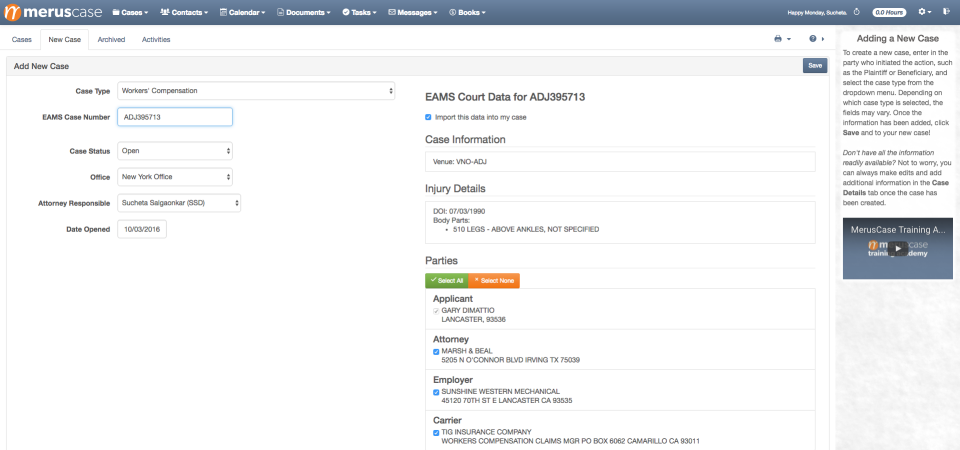Expand the print options arrow
This screenshot has height=450, width=960.
click(789, 39)
